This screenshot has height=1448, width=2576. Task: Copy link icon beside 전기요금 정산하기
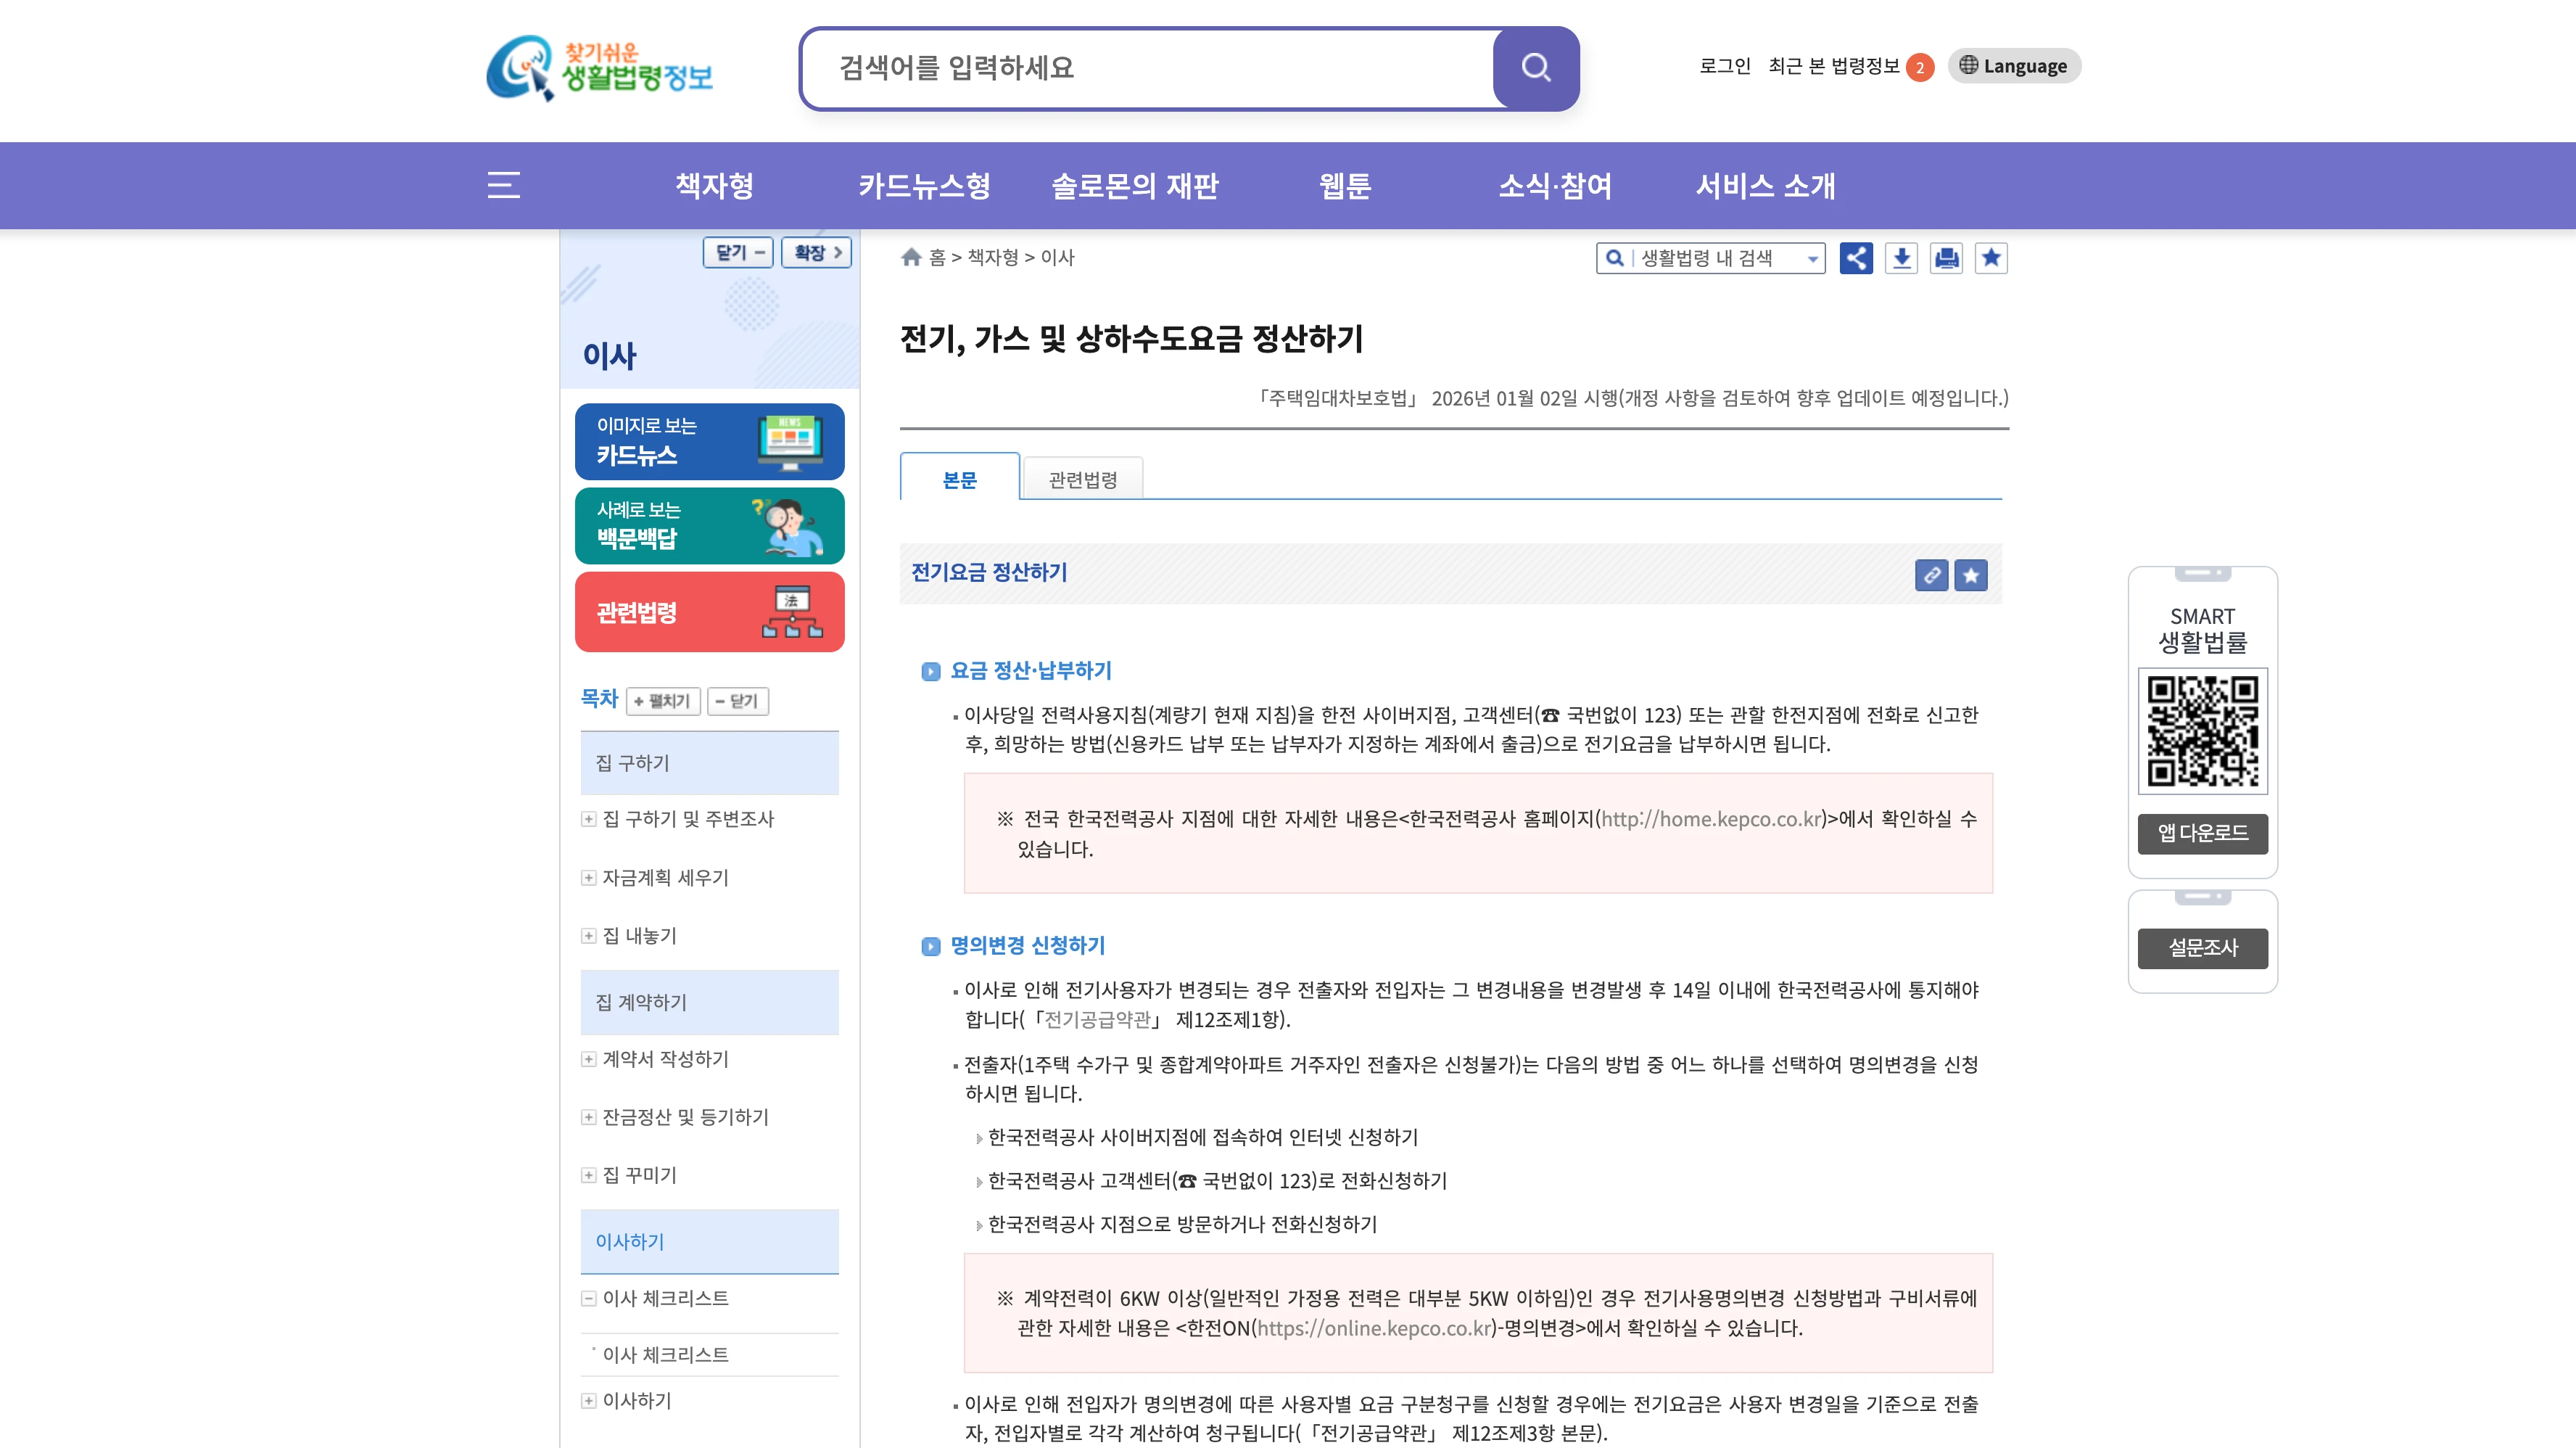pyautogui.click(x=1931, y=575)
